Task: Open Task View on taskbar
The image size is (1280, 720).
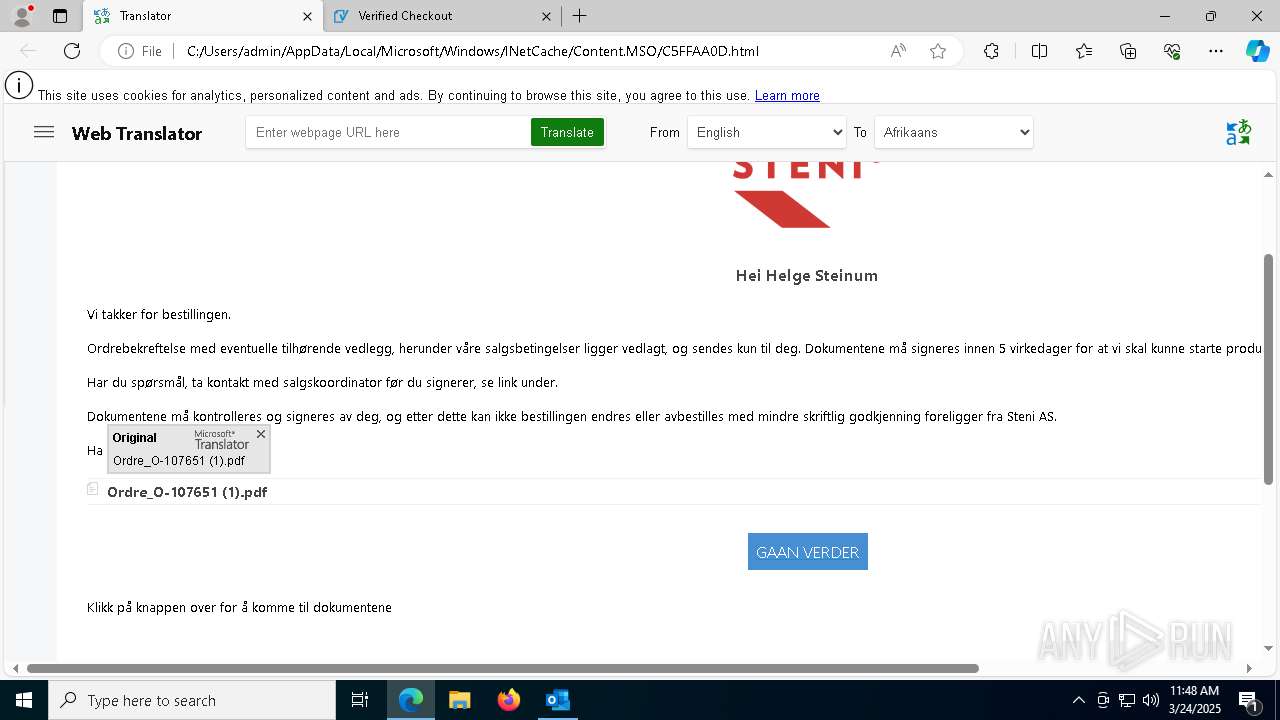Action: coord(360,700)
